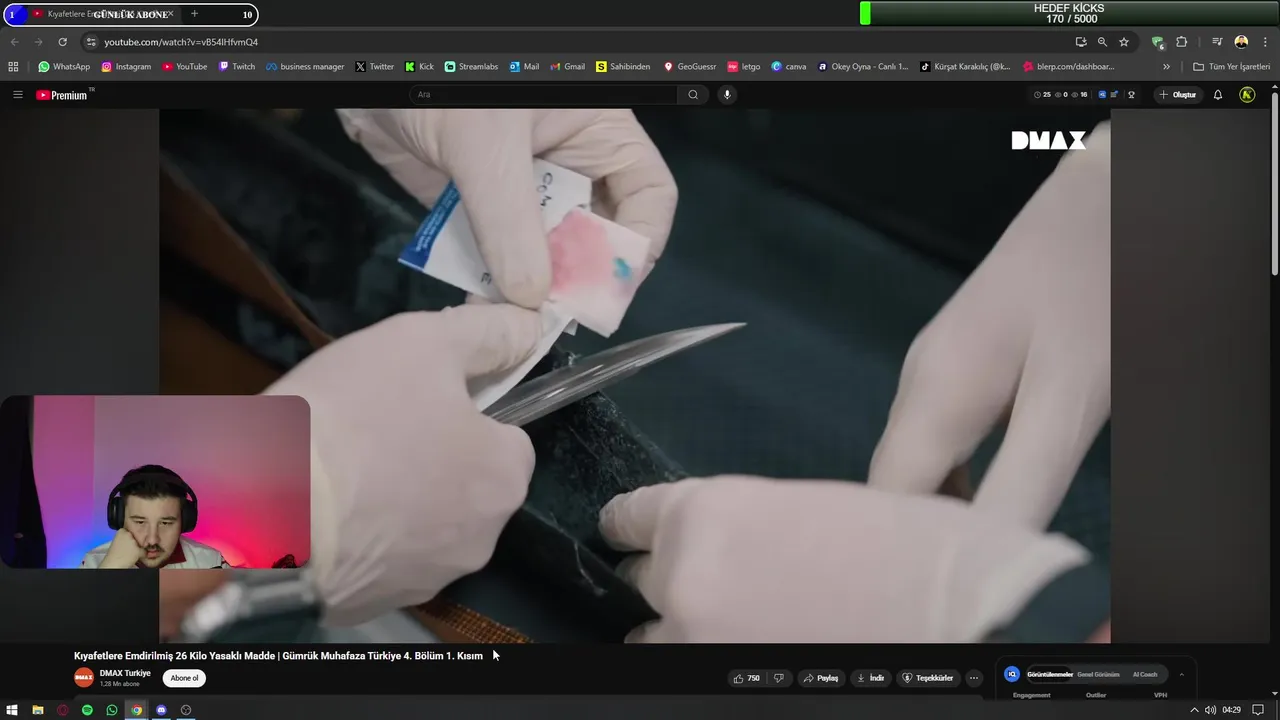
Task: Open the Kick bookmark
Action: [x=419, y=67]
